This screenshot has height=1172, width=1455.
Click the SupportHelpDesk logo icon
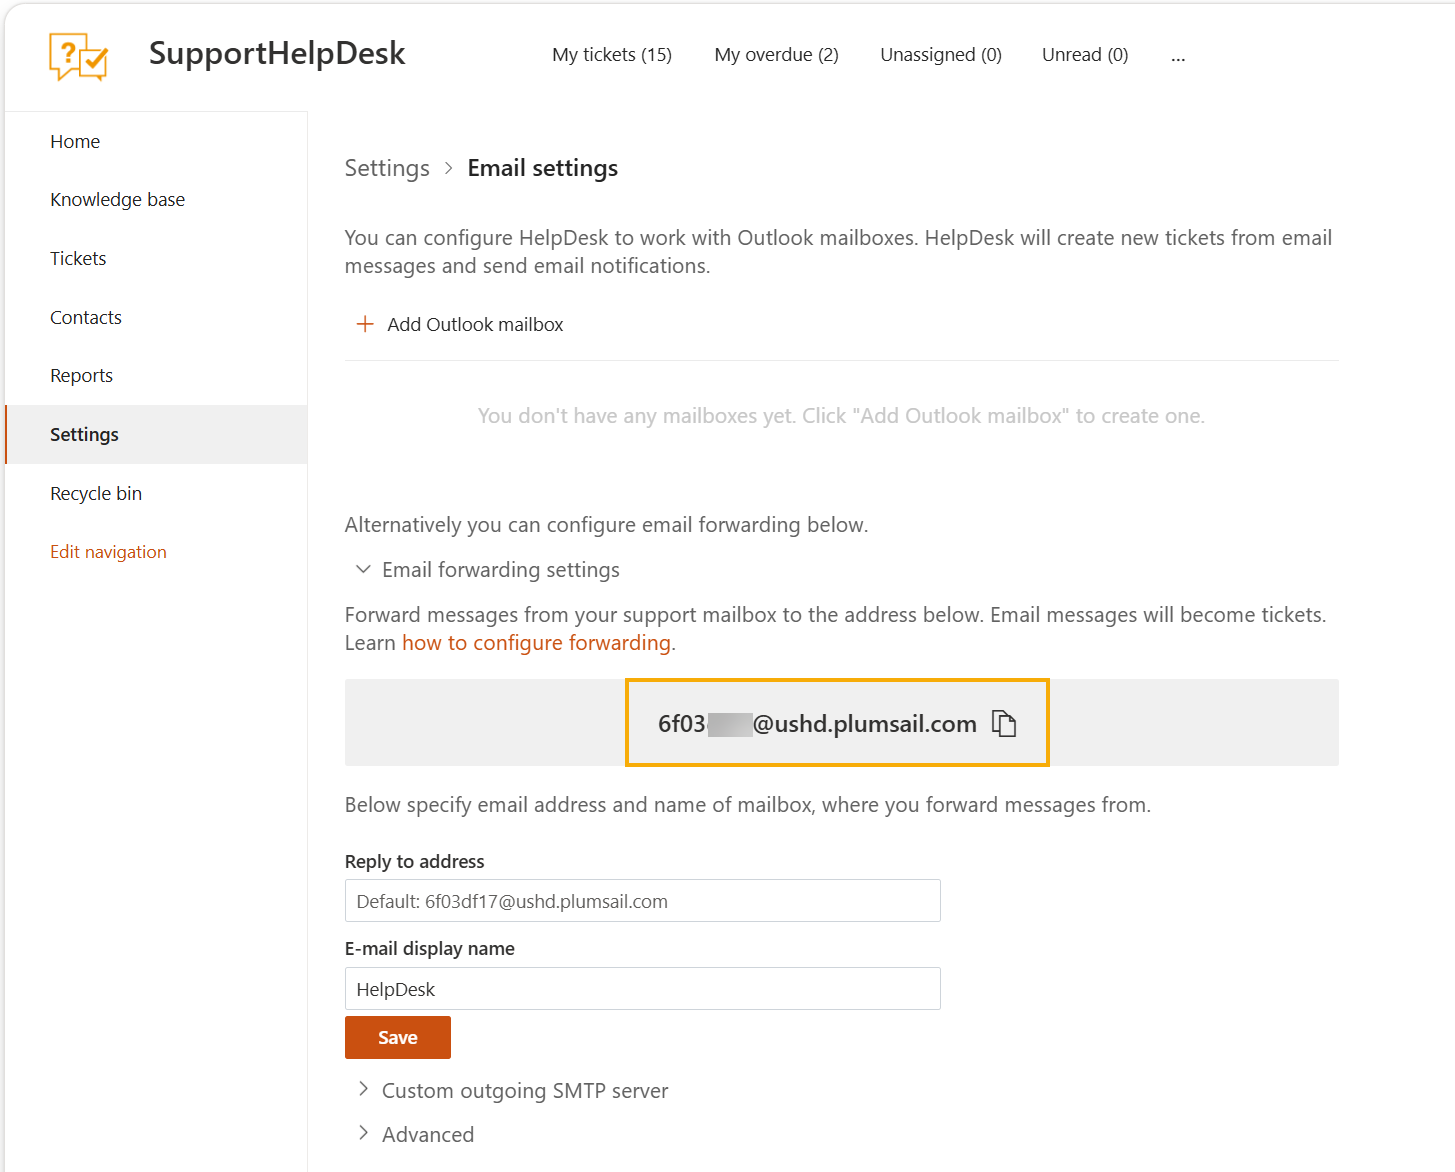(78, 56)
